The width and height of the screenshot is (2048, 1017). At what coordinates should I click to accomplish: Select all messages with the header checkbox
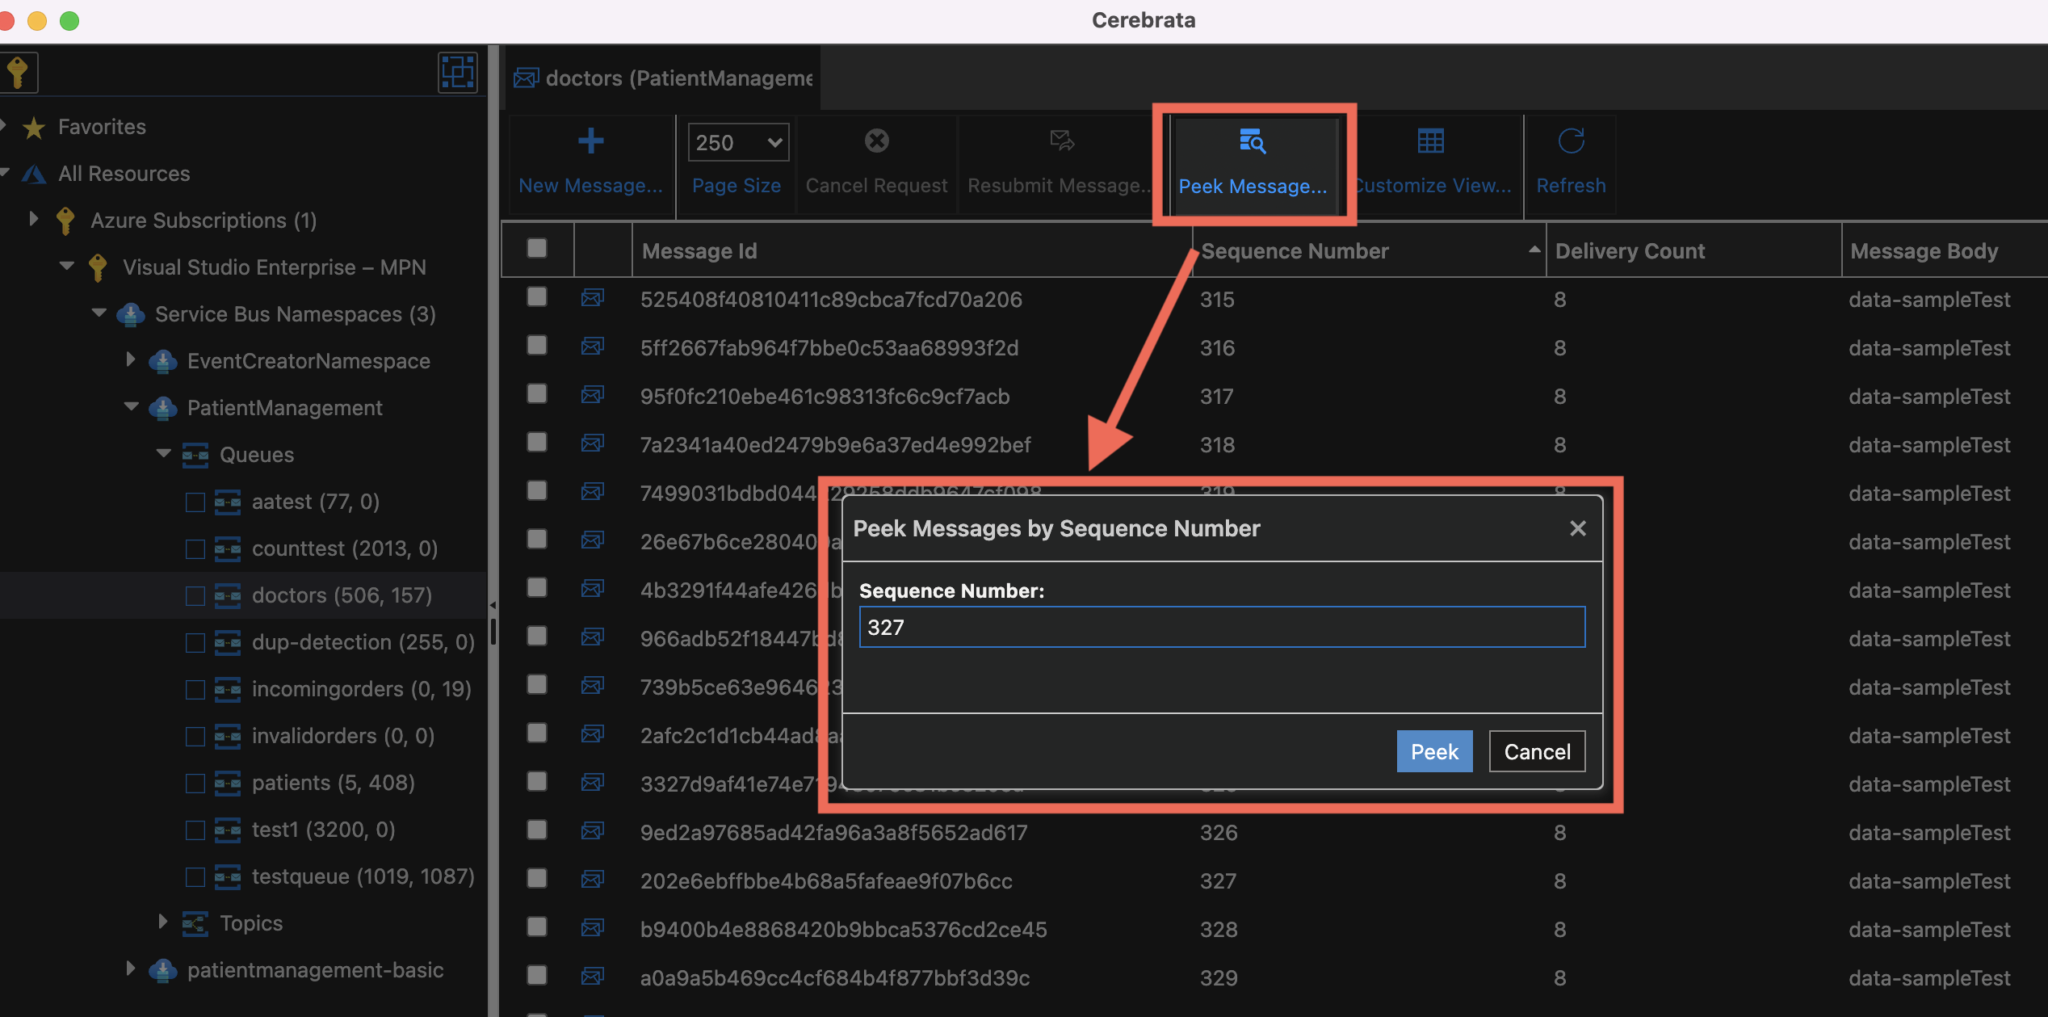coord(537,249)
